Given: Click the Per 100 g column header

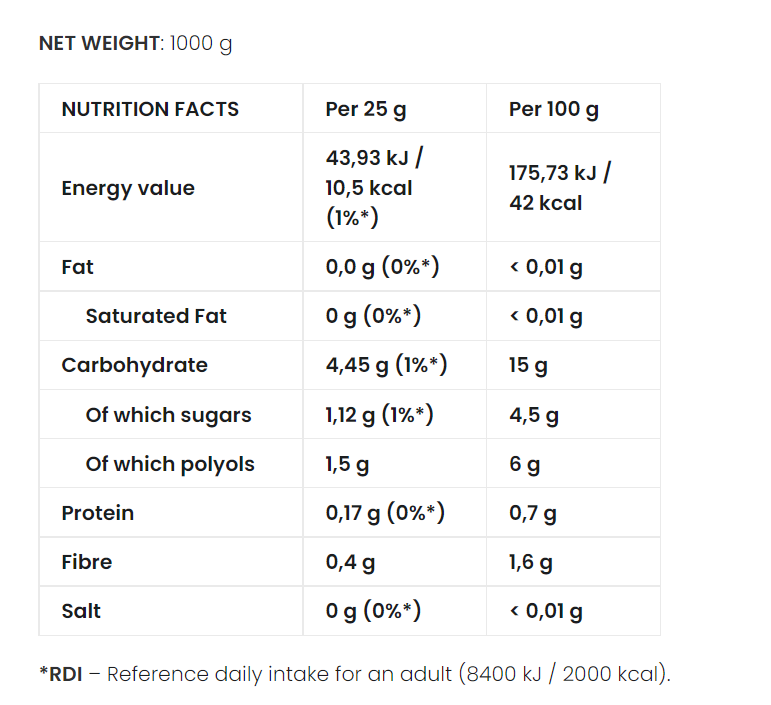Looking at the screenshot, I should pyautogui.click(x=554, y=109).
